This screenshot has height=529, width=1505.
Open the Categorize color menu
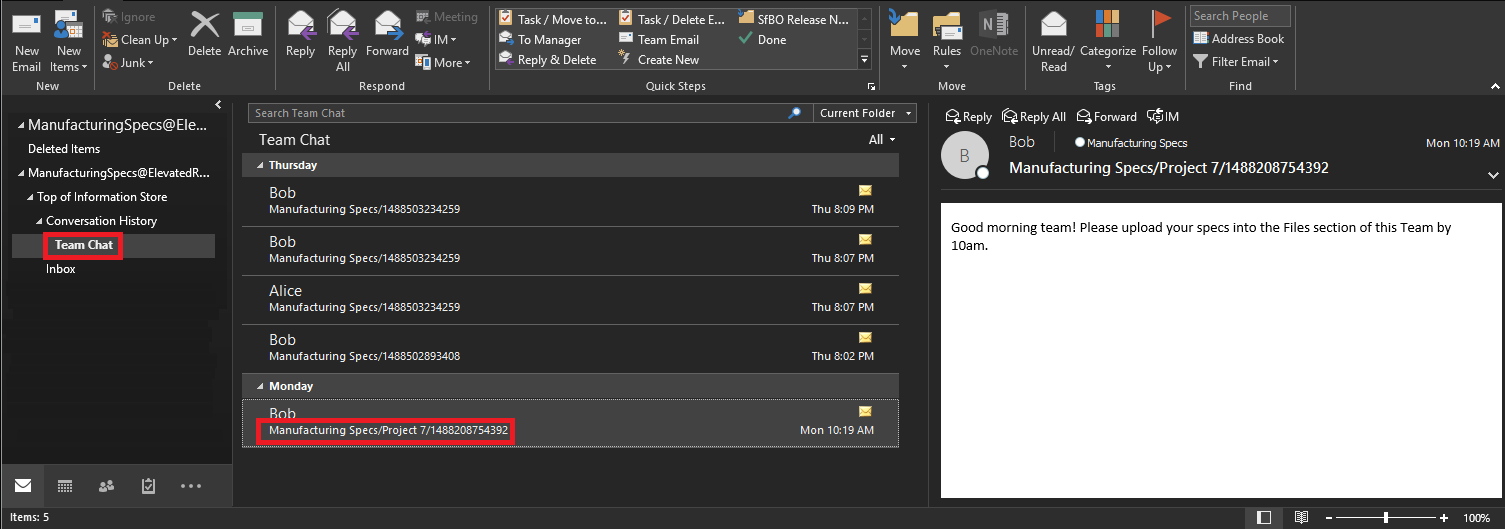[1107, 40]
